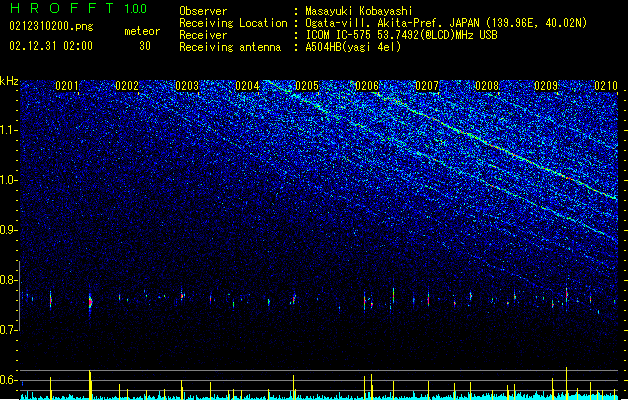This screenshot has height=400, width=629.
Task: Click the meteor count 30
Action: coord(145,46)
